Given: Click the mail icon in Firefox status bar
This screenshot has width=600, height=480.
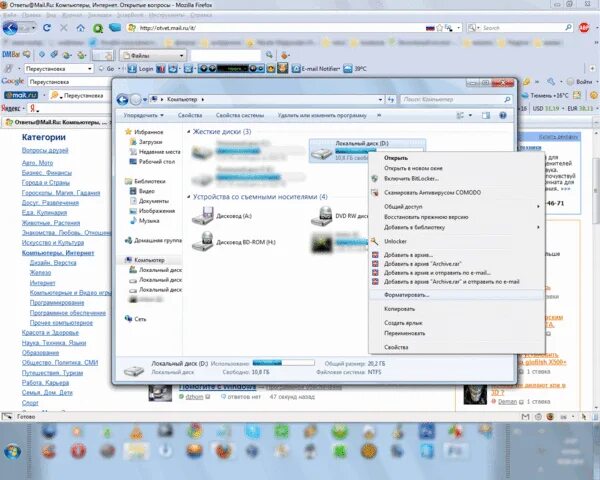Looking at the screenshot, I should (x=525, y=416).
